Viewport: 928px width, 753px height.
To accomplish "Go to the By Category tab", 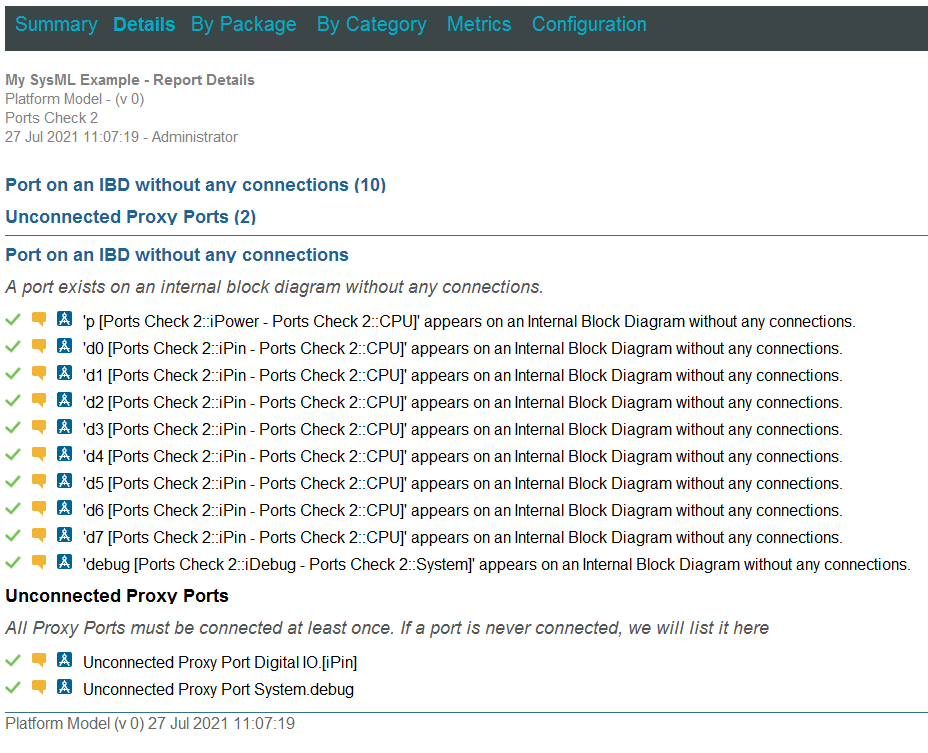I will coord(371,25).
